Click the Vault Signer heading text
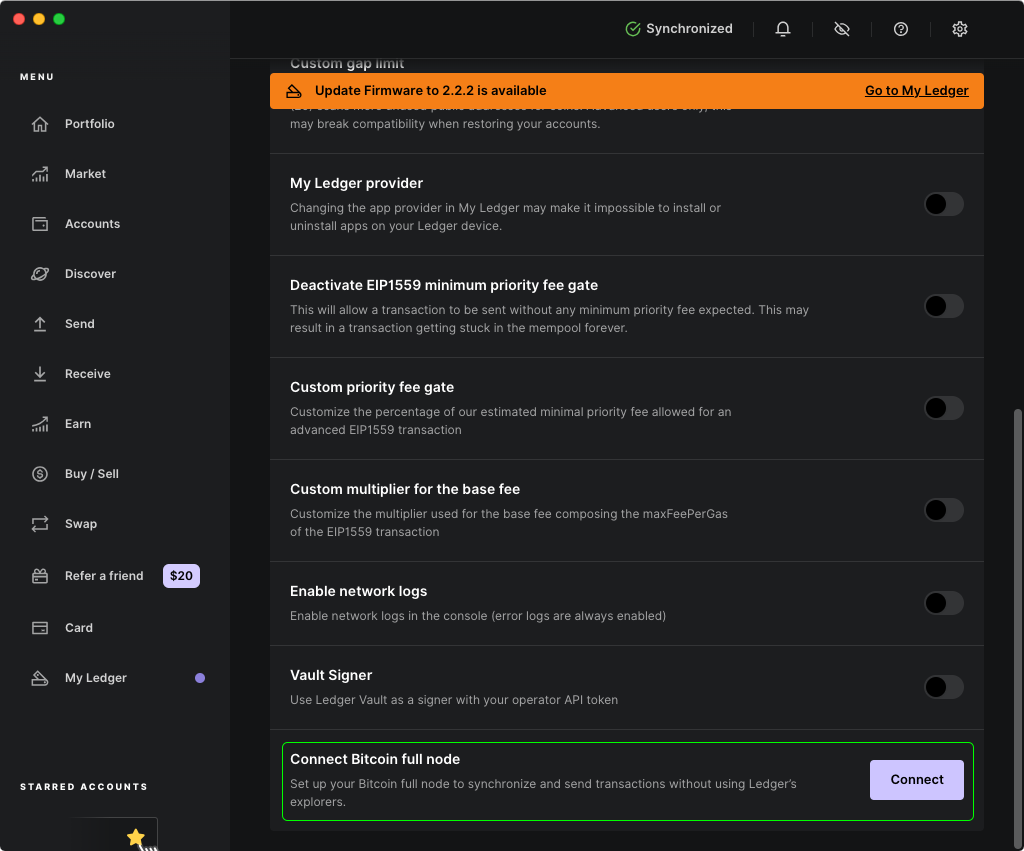 [x=331, y=675]
